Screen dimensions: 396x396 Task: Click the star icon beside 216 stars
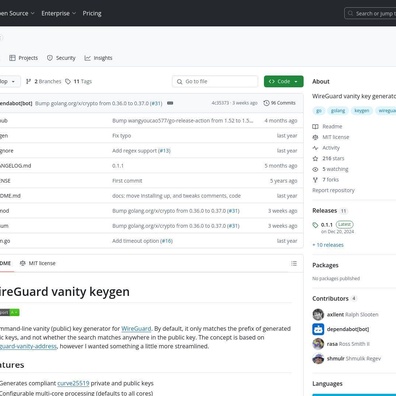[x=315, y=159]
